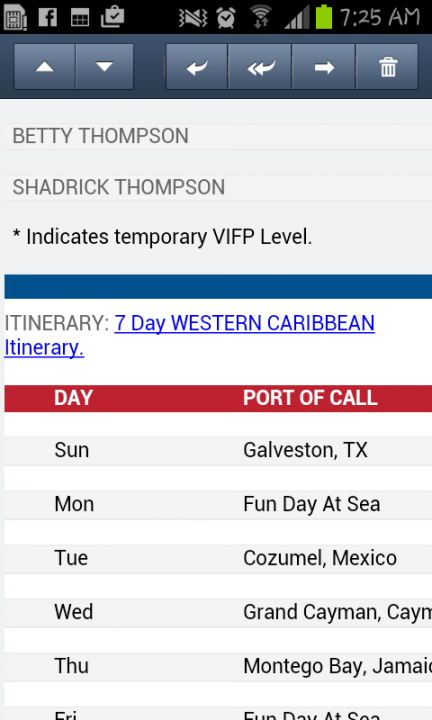Open the 7 Day WESTERN CARIBBEAN Itinerary link
The height and width of the screenshot is (720, 432).
[x=190, y=335]
